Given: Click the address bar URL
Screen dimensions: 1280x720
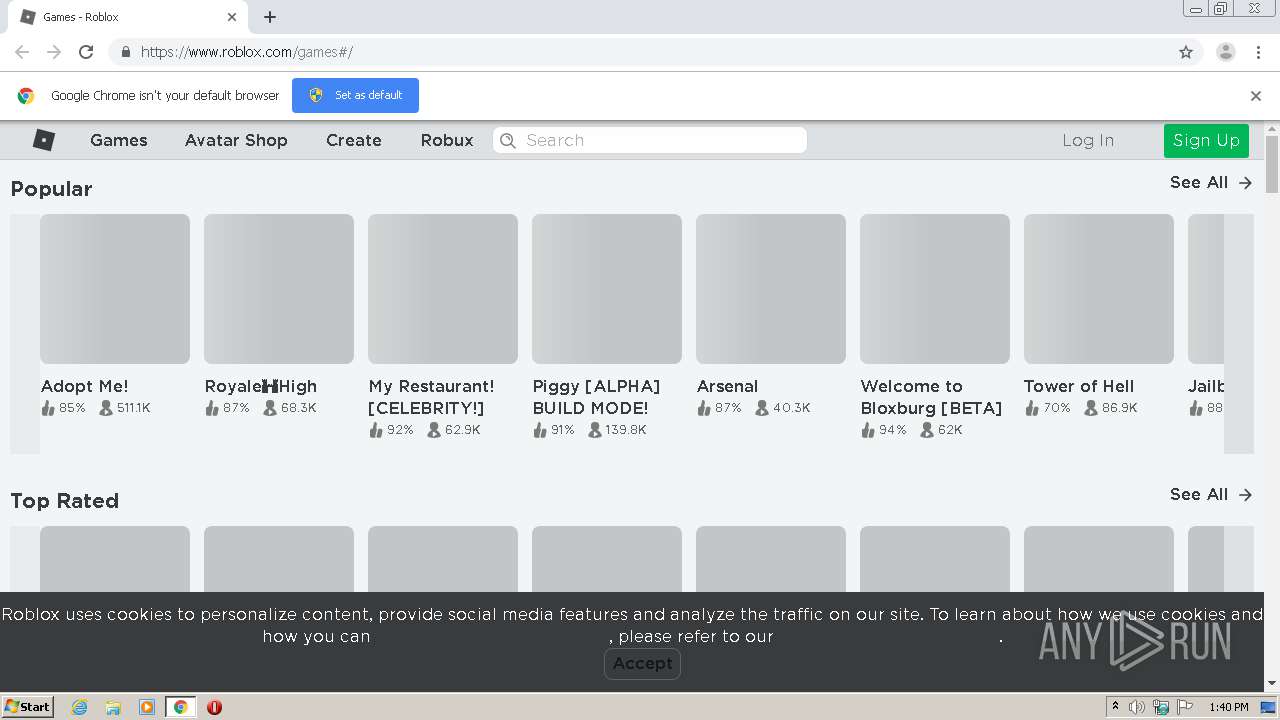Looking at the screenshot, I should tap(247, 52).
